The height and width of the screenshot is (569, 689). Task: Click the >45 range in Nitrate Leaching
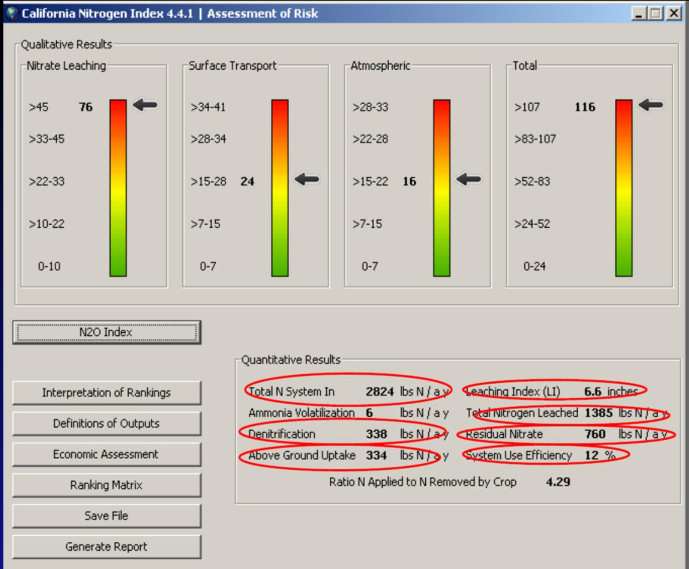(x=39, y=107)
